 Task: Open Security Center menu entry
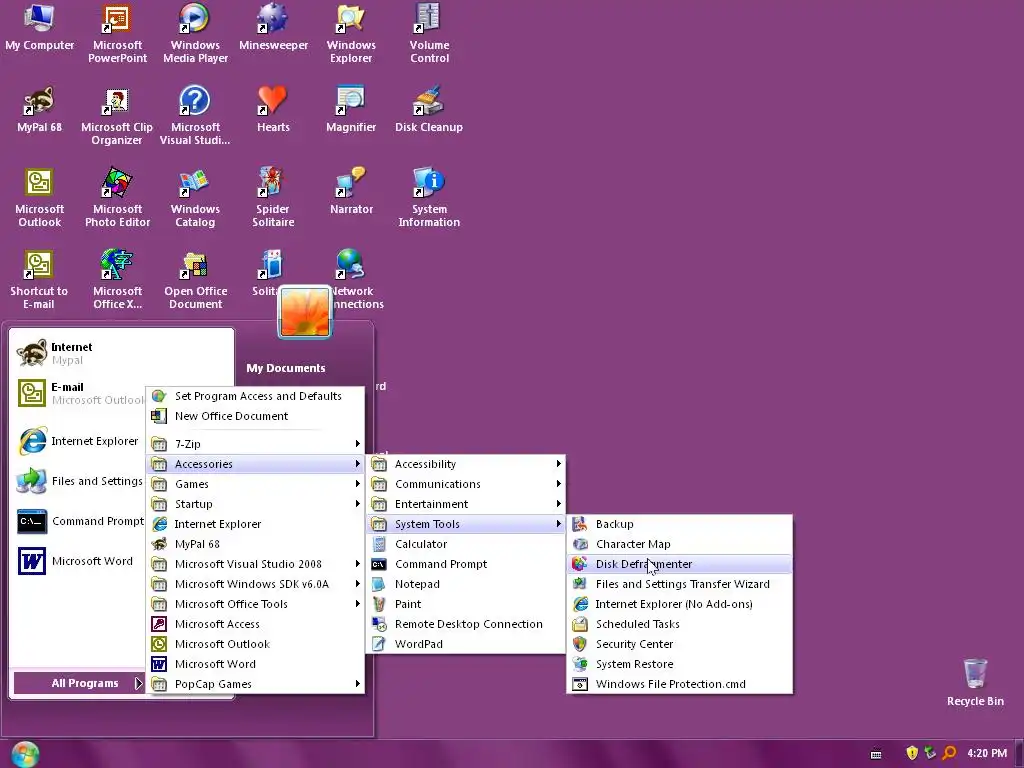[x=680, y=644]
